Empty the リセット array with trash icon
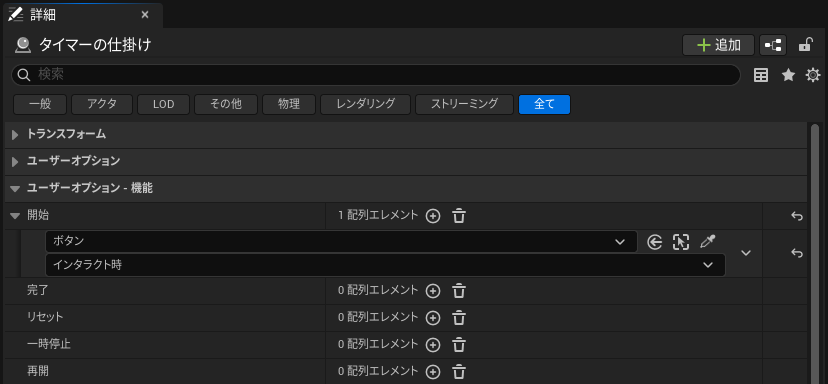Viewport: 828px width, 384px height. click(x=459, y=318)
